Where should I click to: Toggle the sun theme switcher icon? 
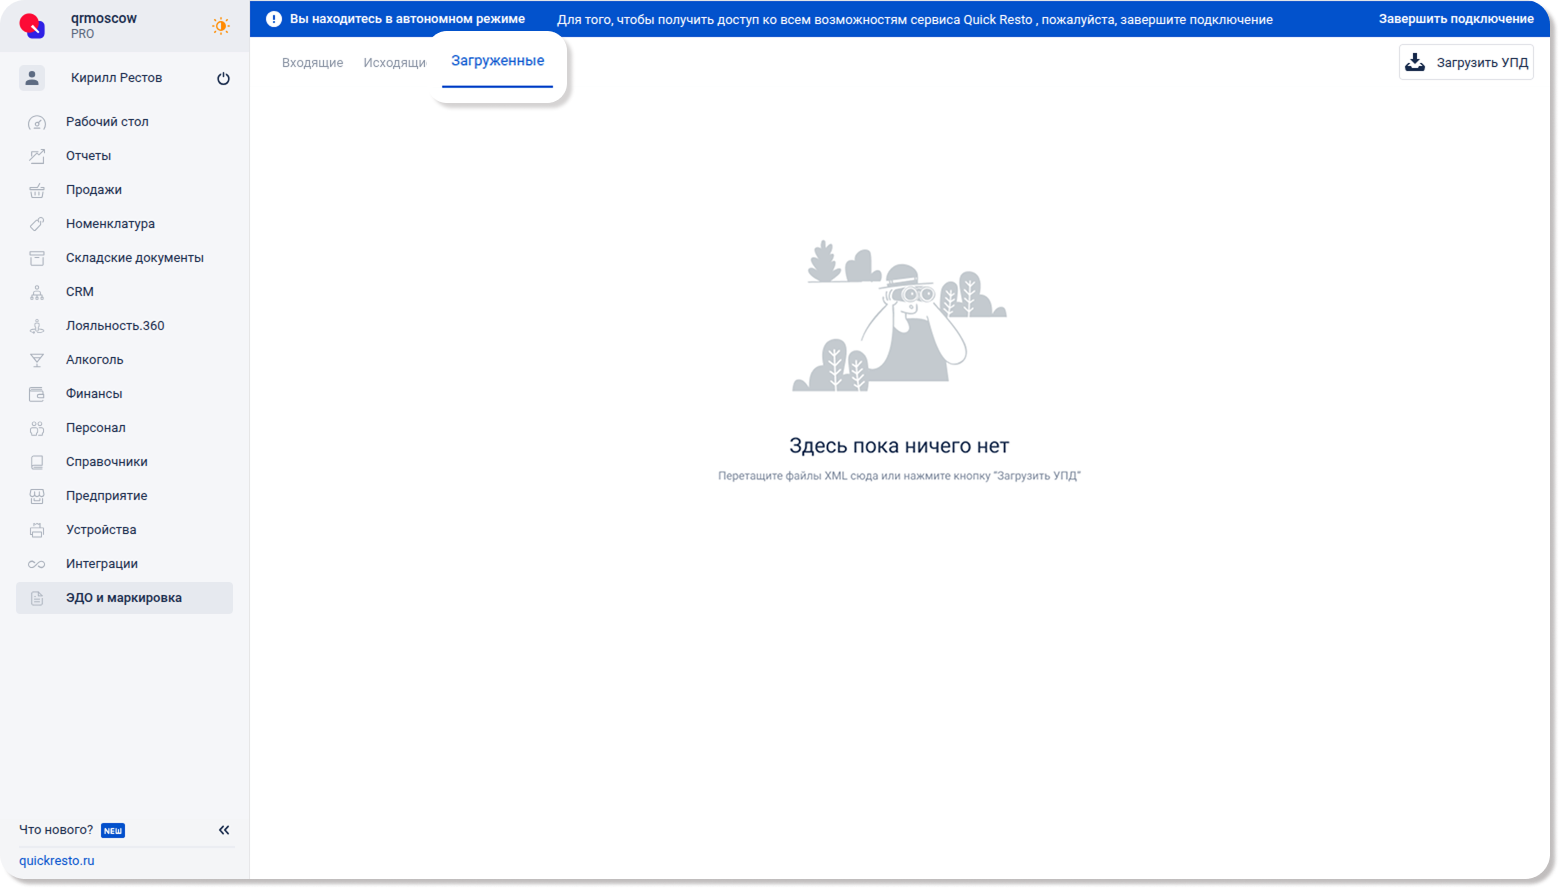[x=220, y=26]
